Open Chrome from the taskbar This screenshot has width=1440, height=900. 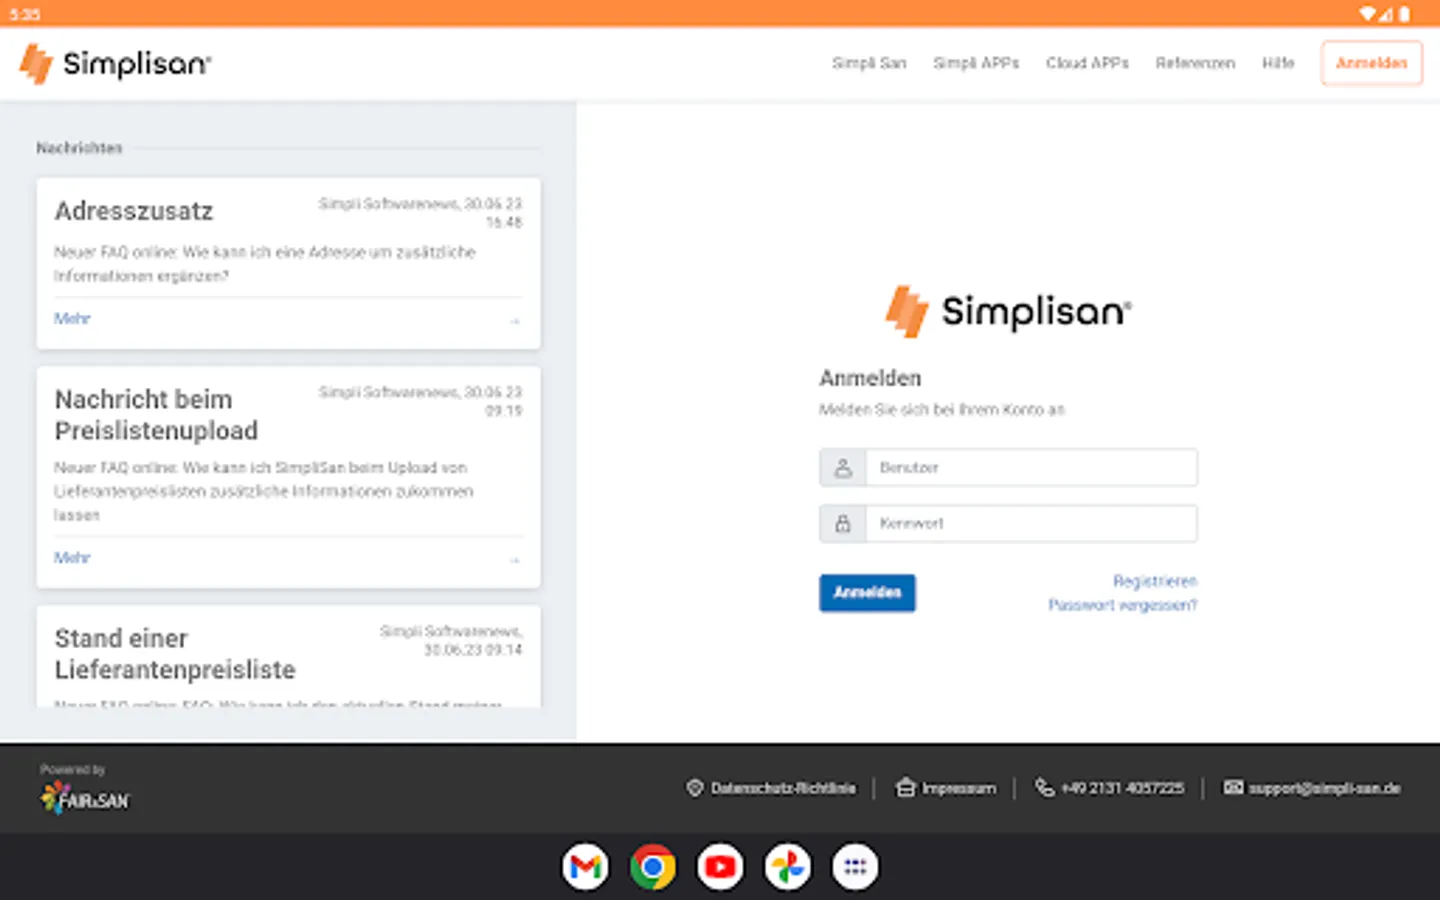(x=653, y=867)
